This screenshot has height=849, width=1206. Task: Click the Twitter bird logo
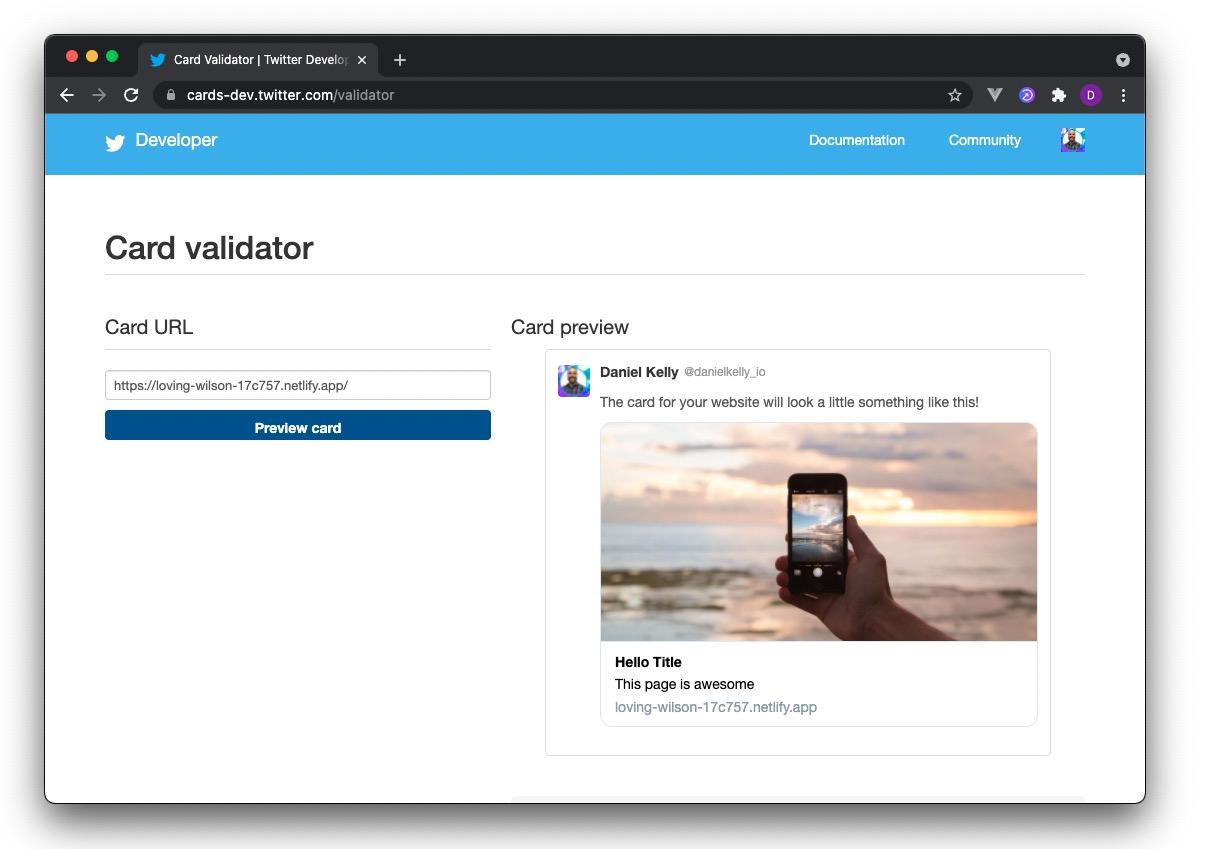click(115, 142)
